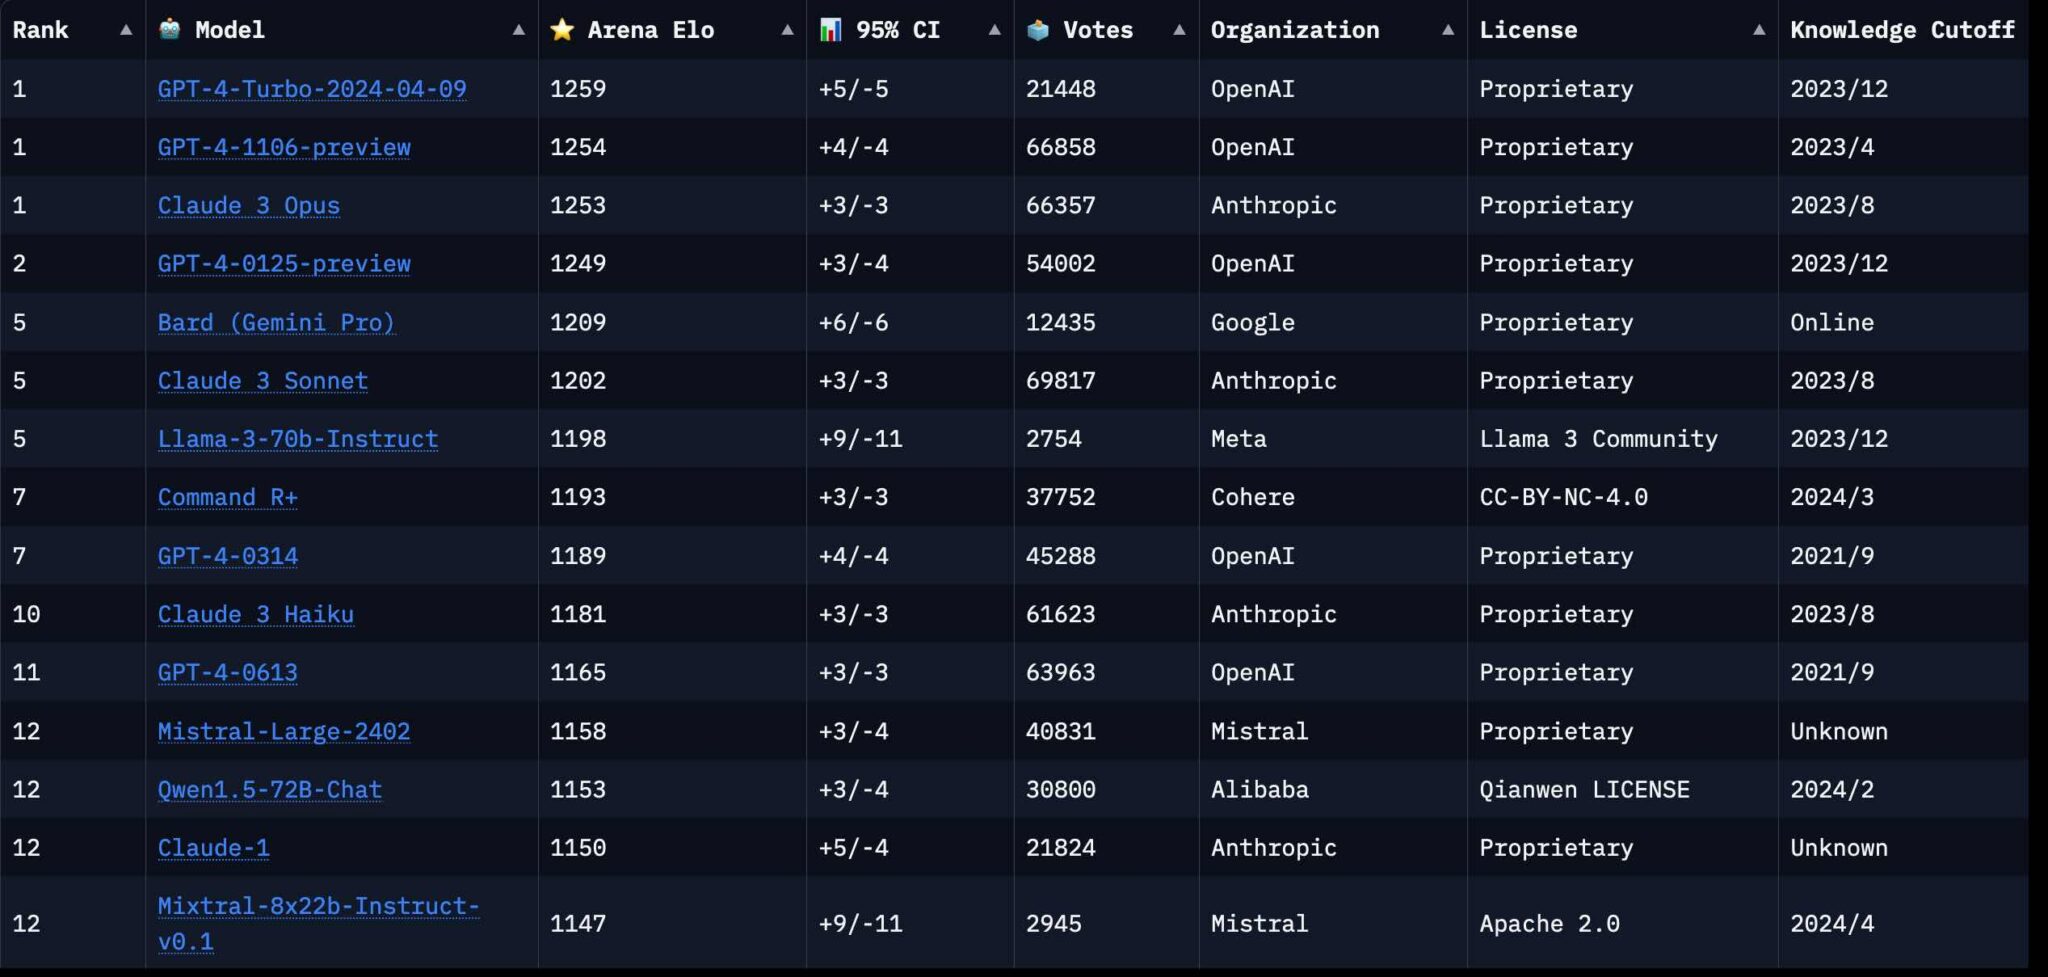The image size is (2048, 977).
Task: Visit the Bard (Gemini Pro) link
Action: (276, 322)
